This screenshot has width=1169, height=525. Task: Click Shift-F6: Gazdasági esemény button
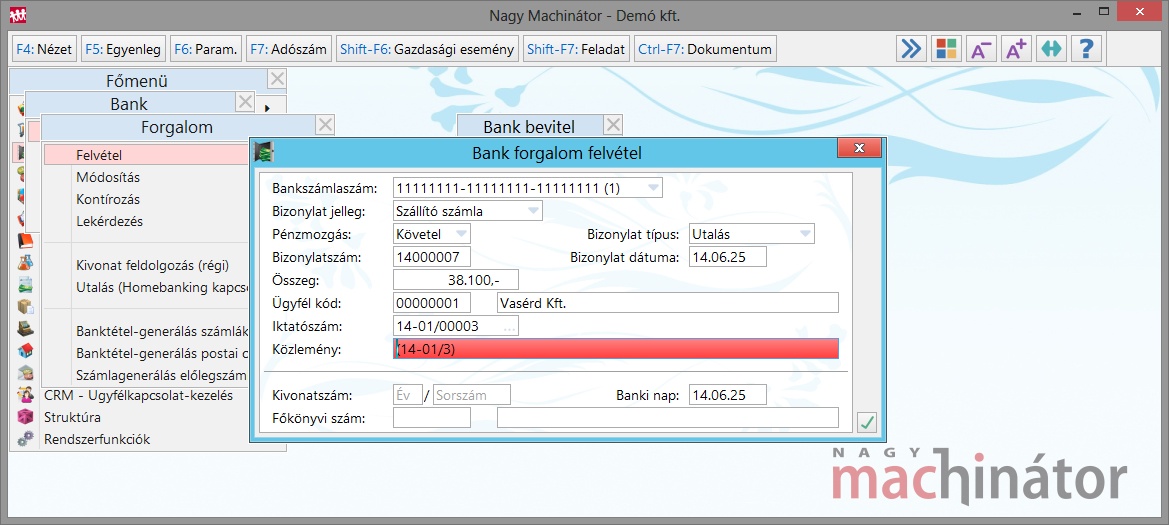point(427,50)
